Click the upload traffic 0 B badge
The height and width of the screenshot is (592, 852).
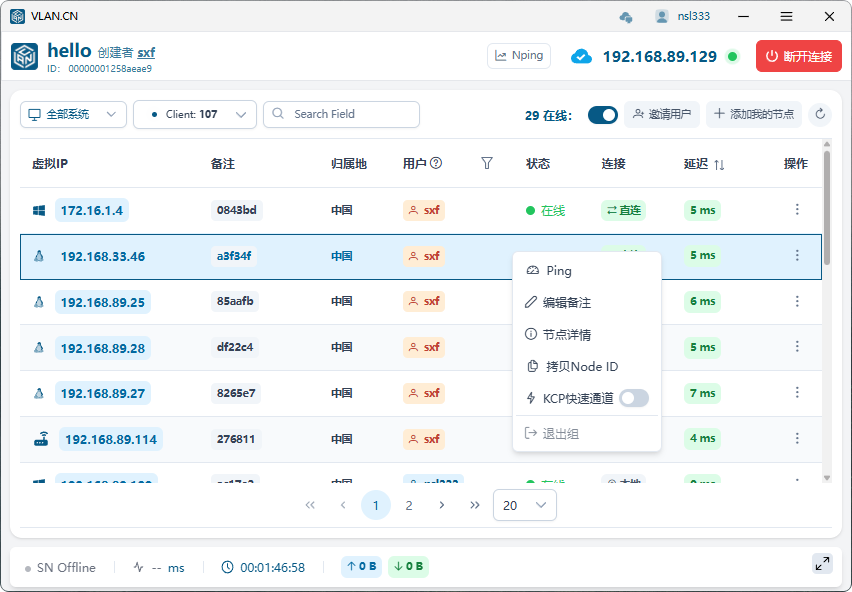click(361, 566)
